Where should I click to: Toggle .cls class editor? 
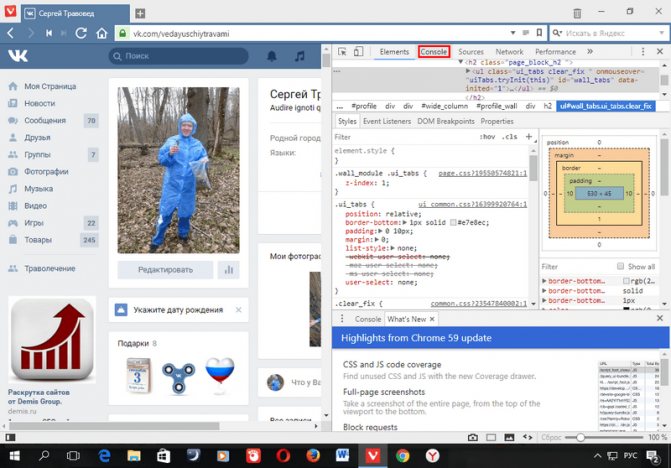click(x=509, y=136)
